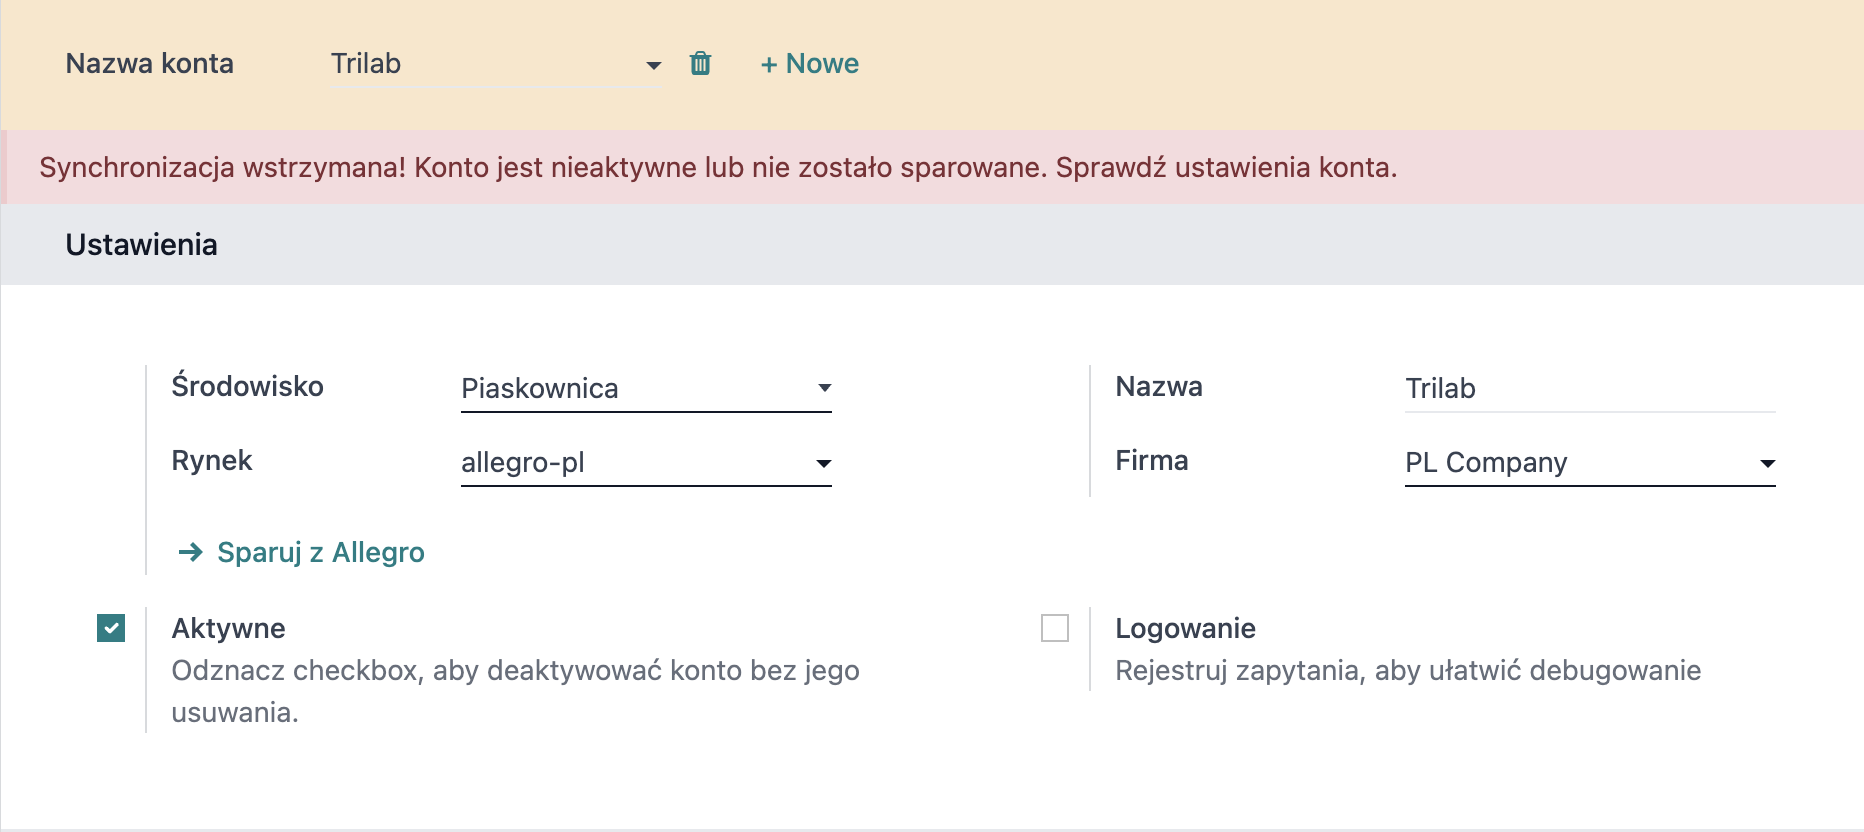Expand the Środowisko Piaskownica dropdown
Image resolution: width=1864 pixels, height=832 pixels.
click(646, 388)
